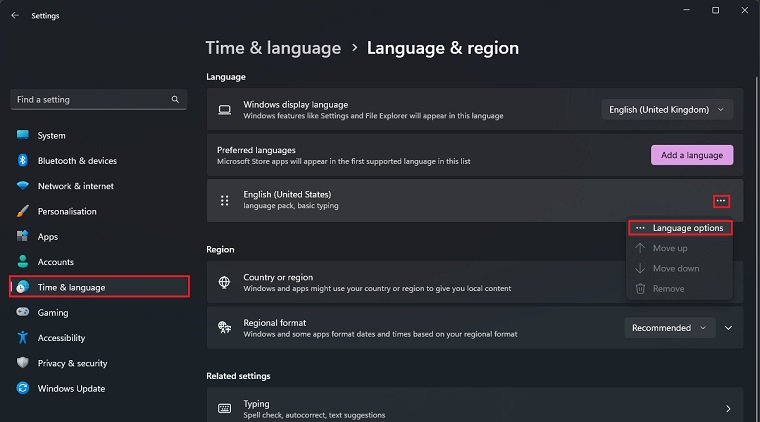Click the keyboard icon beside Typing
The width and height of the screenshot is (760, 422).
pyautogui.click(x=224, y=408)
